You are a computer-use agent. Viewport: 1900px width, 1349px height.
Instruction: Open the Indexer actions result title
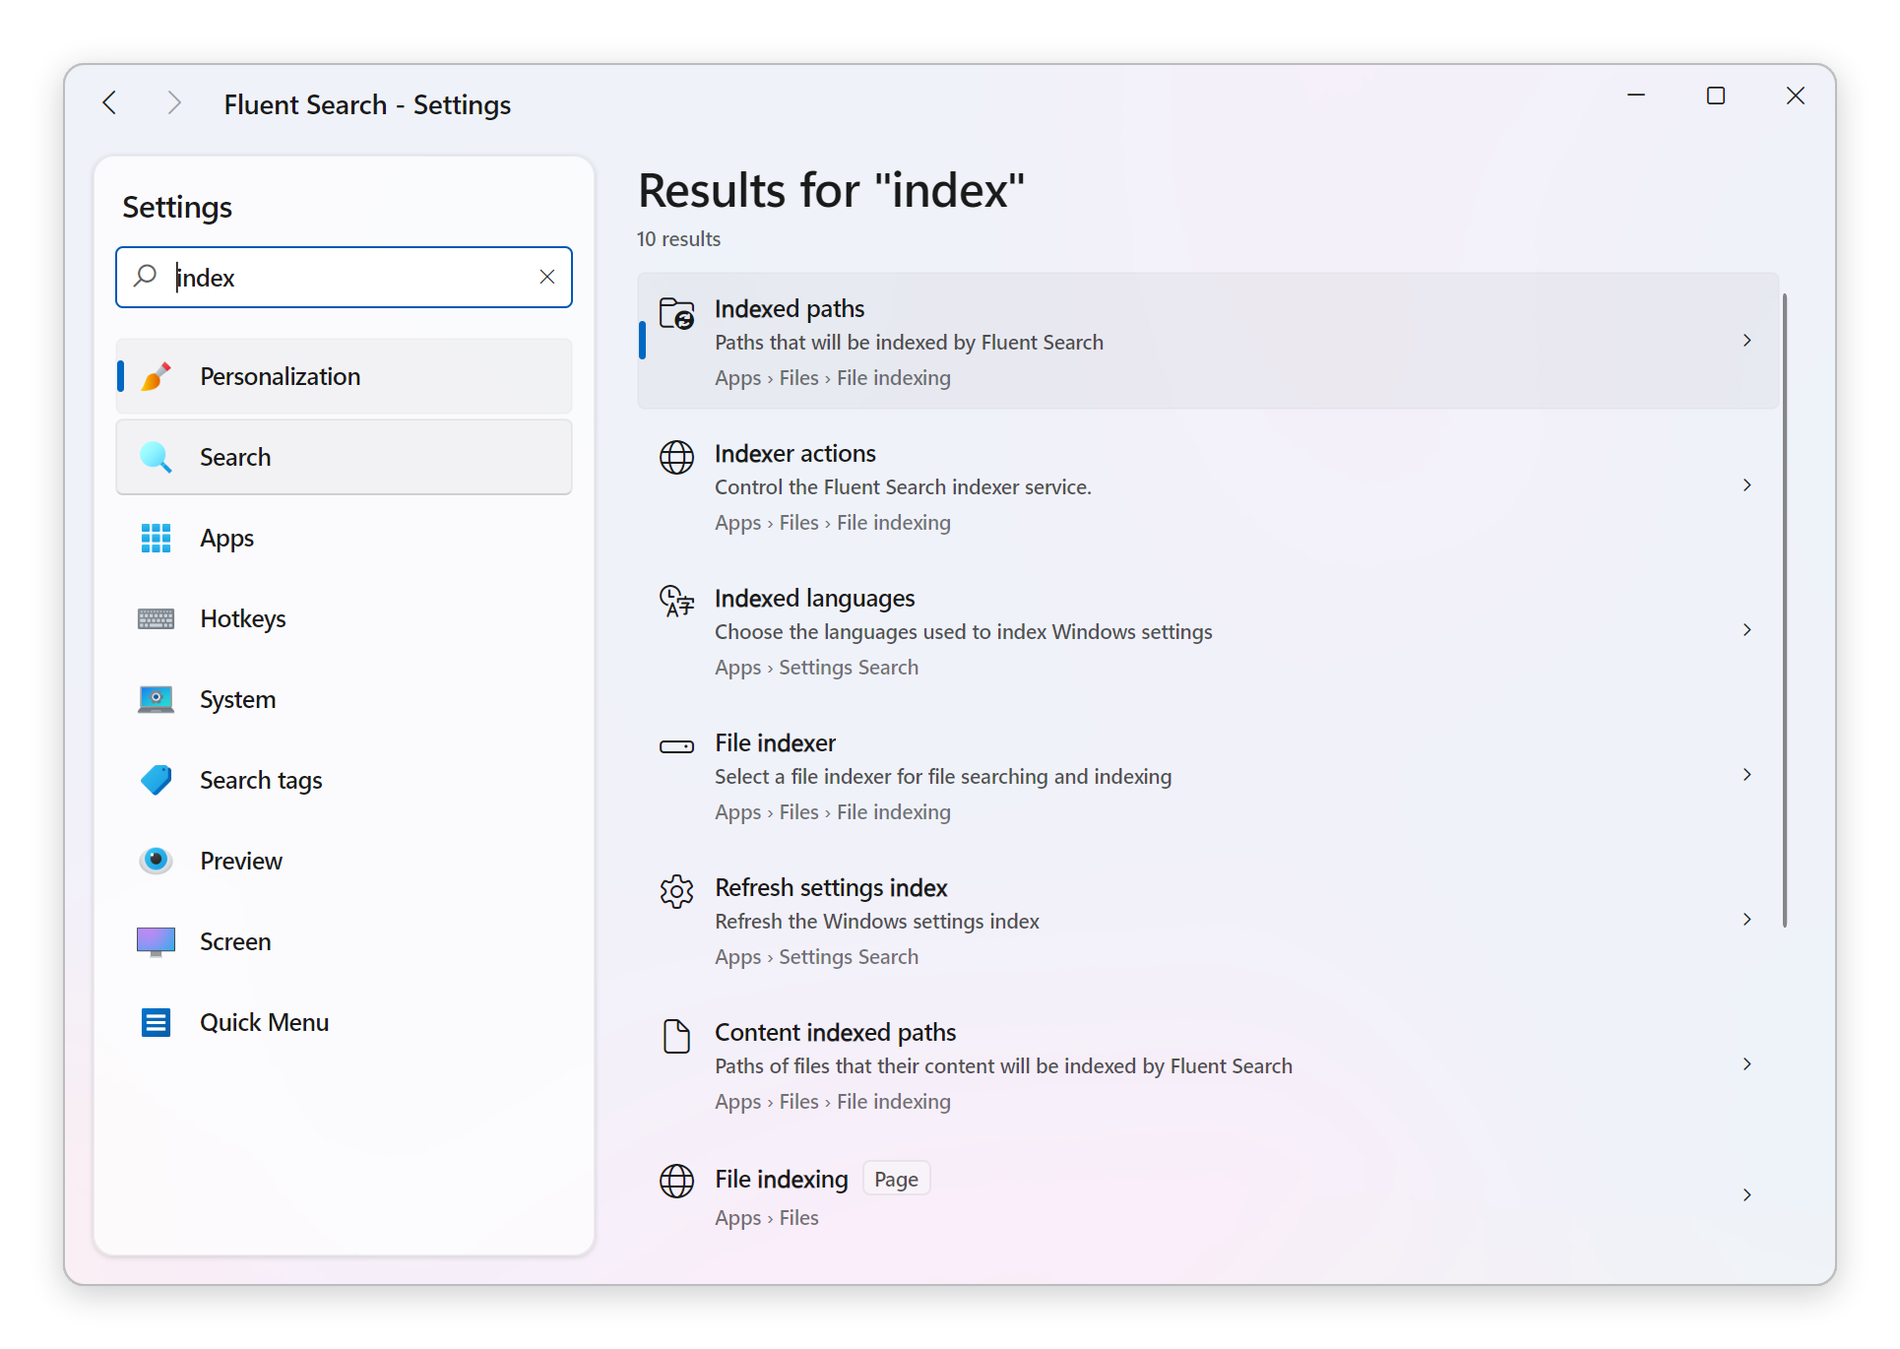[x=796, y=454]
